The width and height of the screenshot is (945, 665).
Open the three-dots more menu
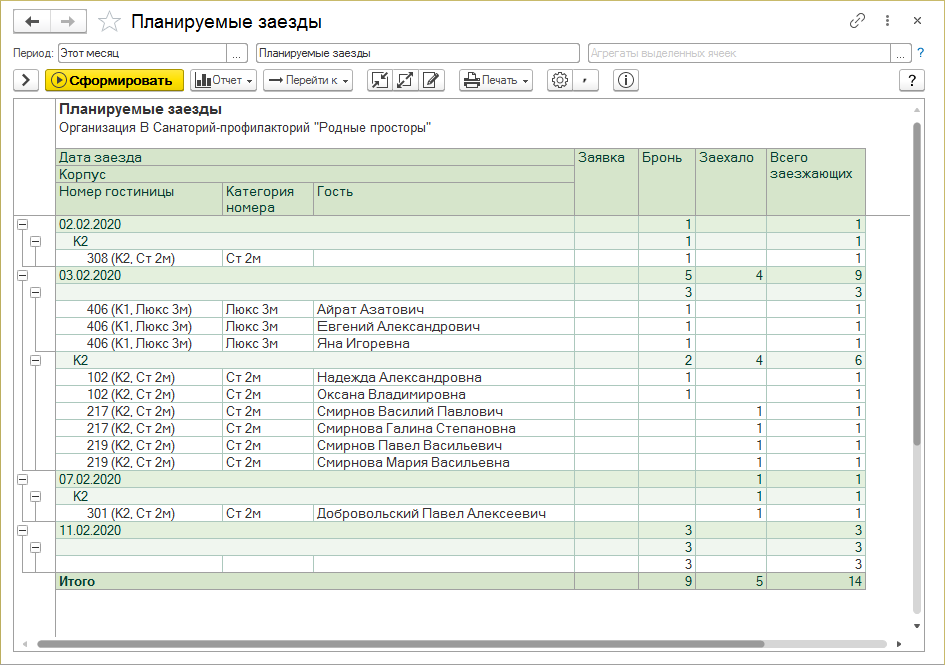[887, 21]
